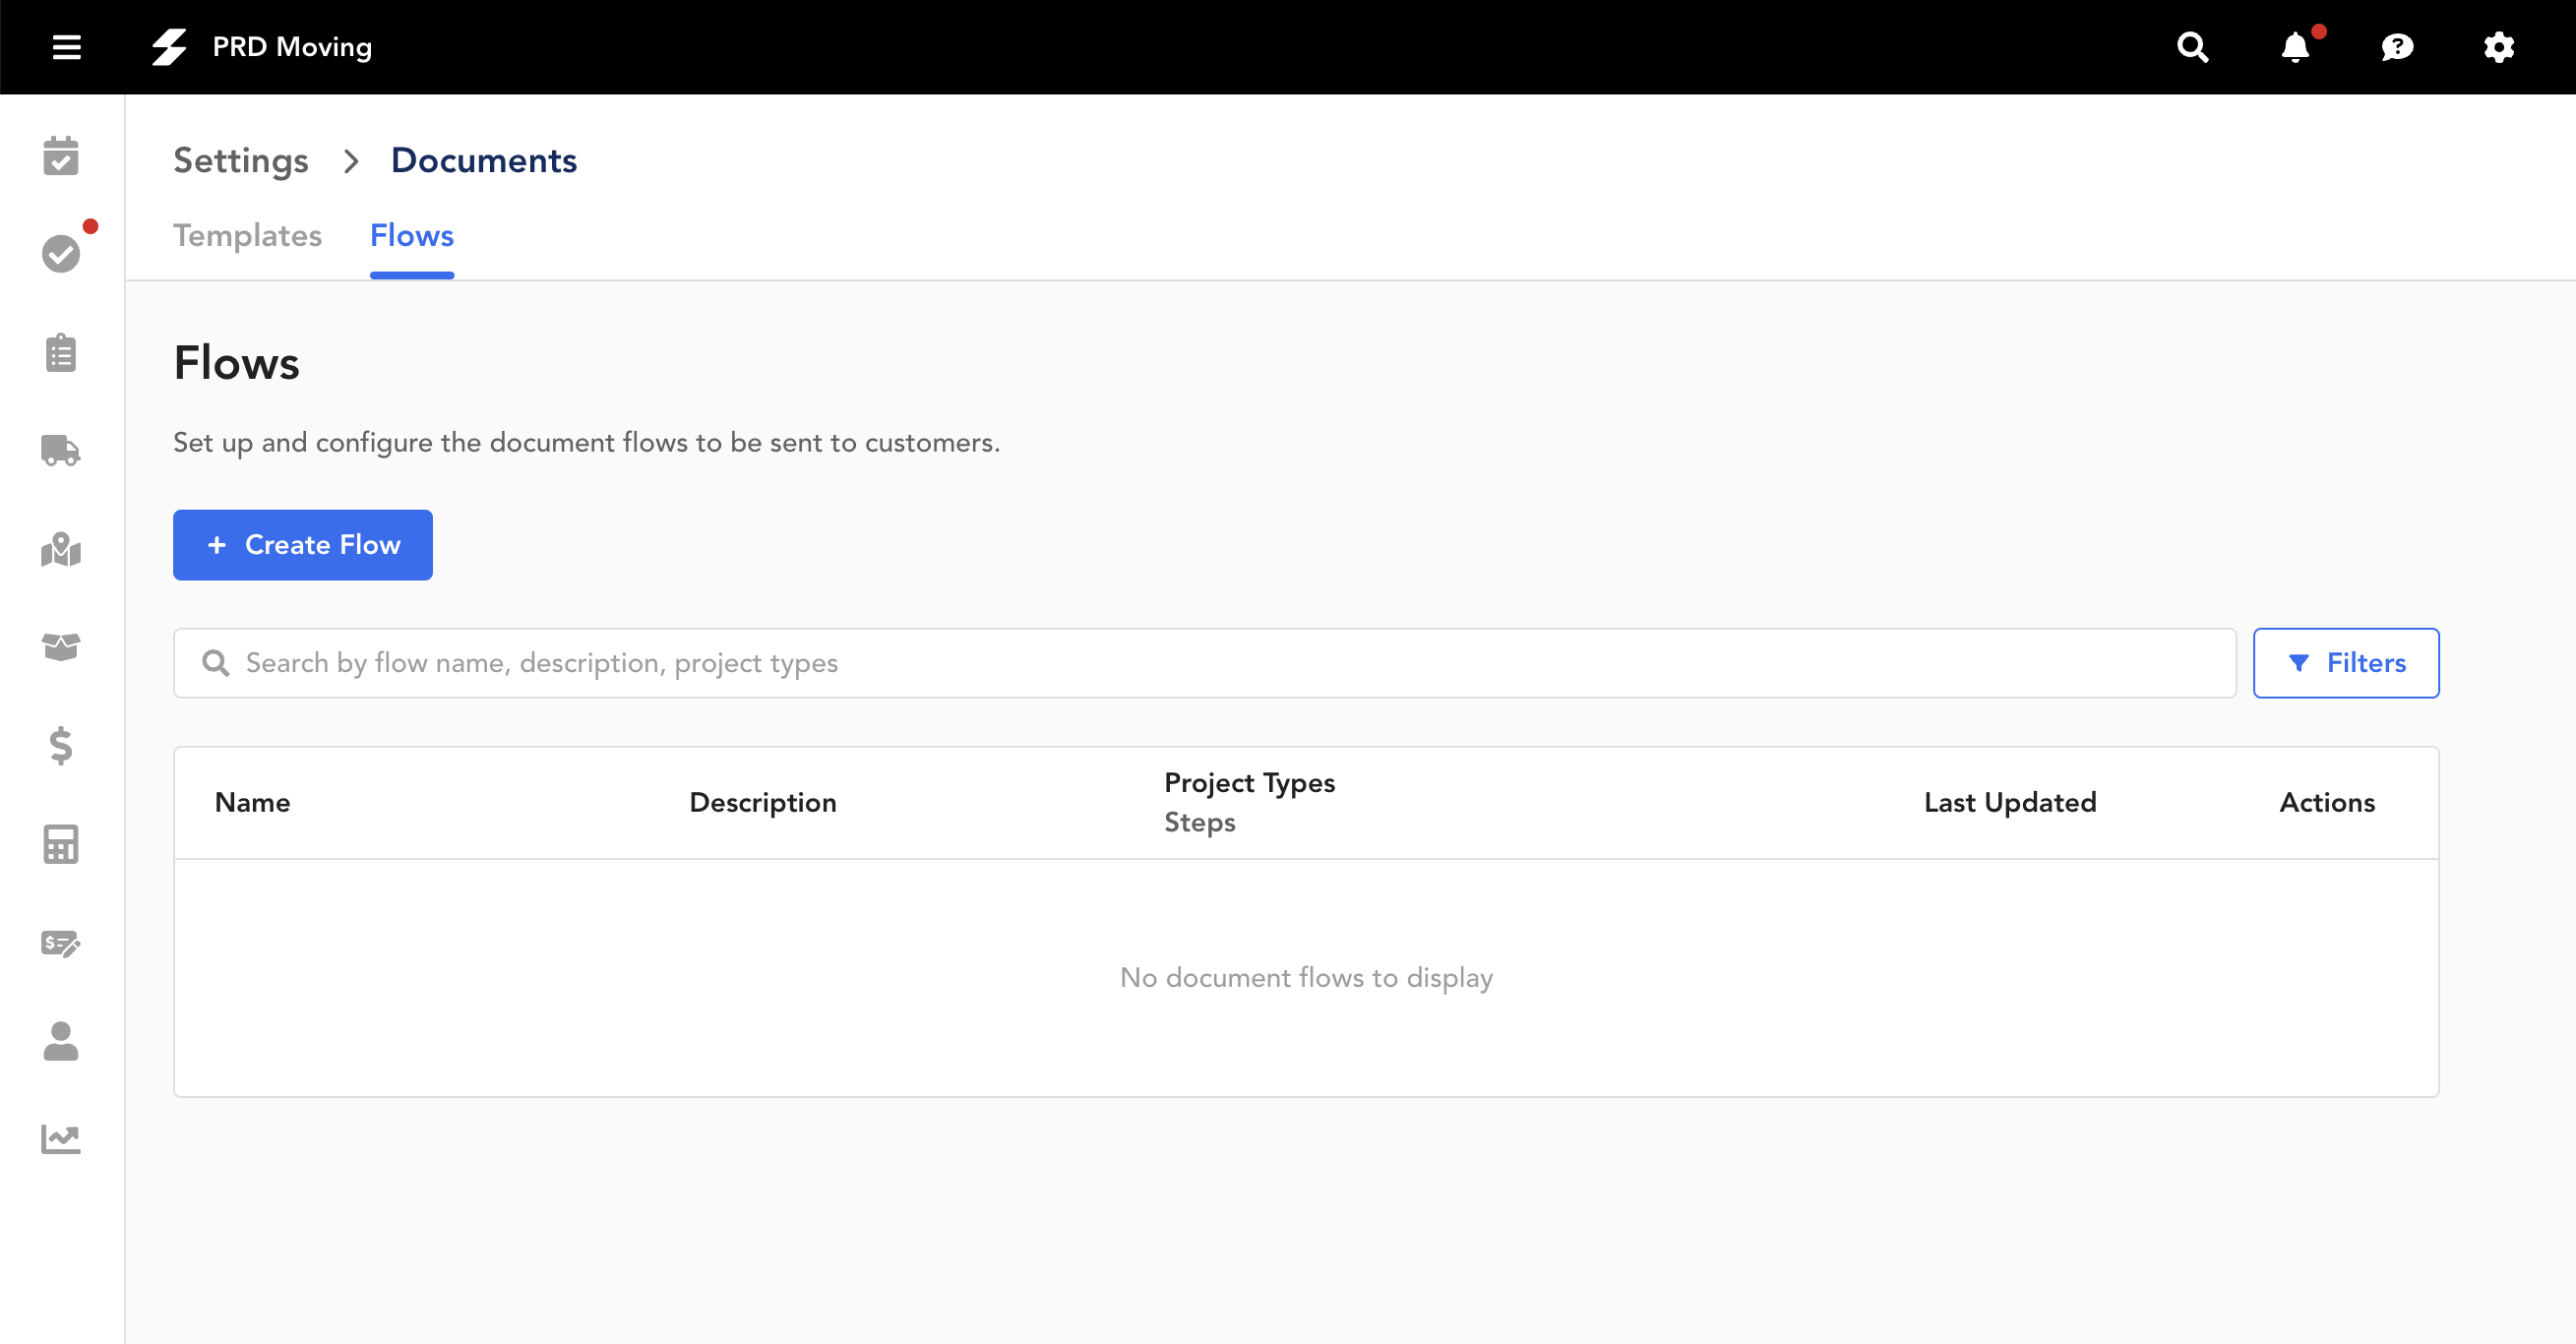Click the Steps sub-header text
This screenshot has height=1344, width=2576.
(1199, 822)
